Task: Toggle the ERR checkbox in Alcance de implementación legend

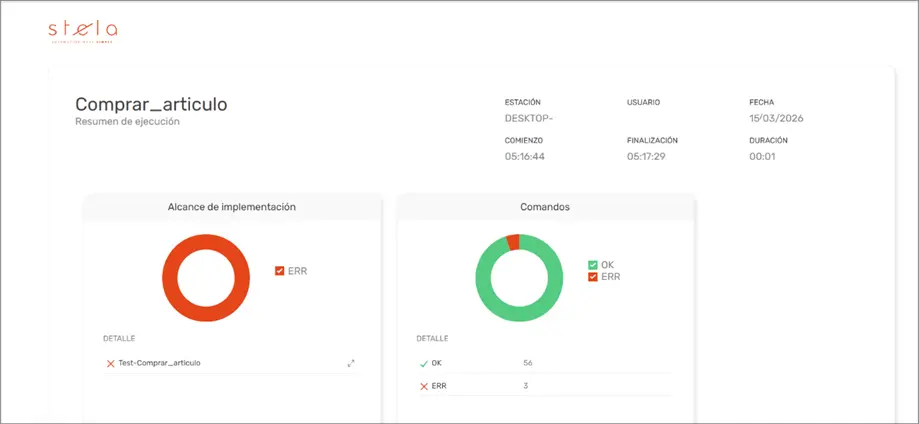Action: (280, 270)
